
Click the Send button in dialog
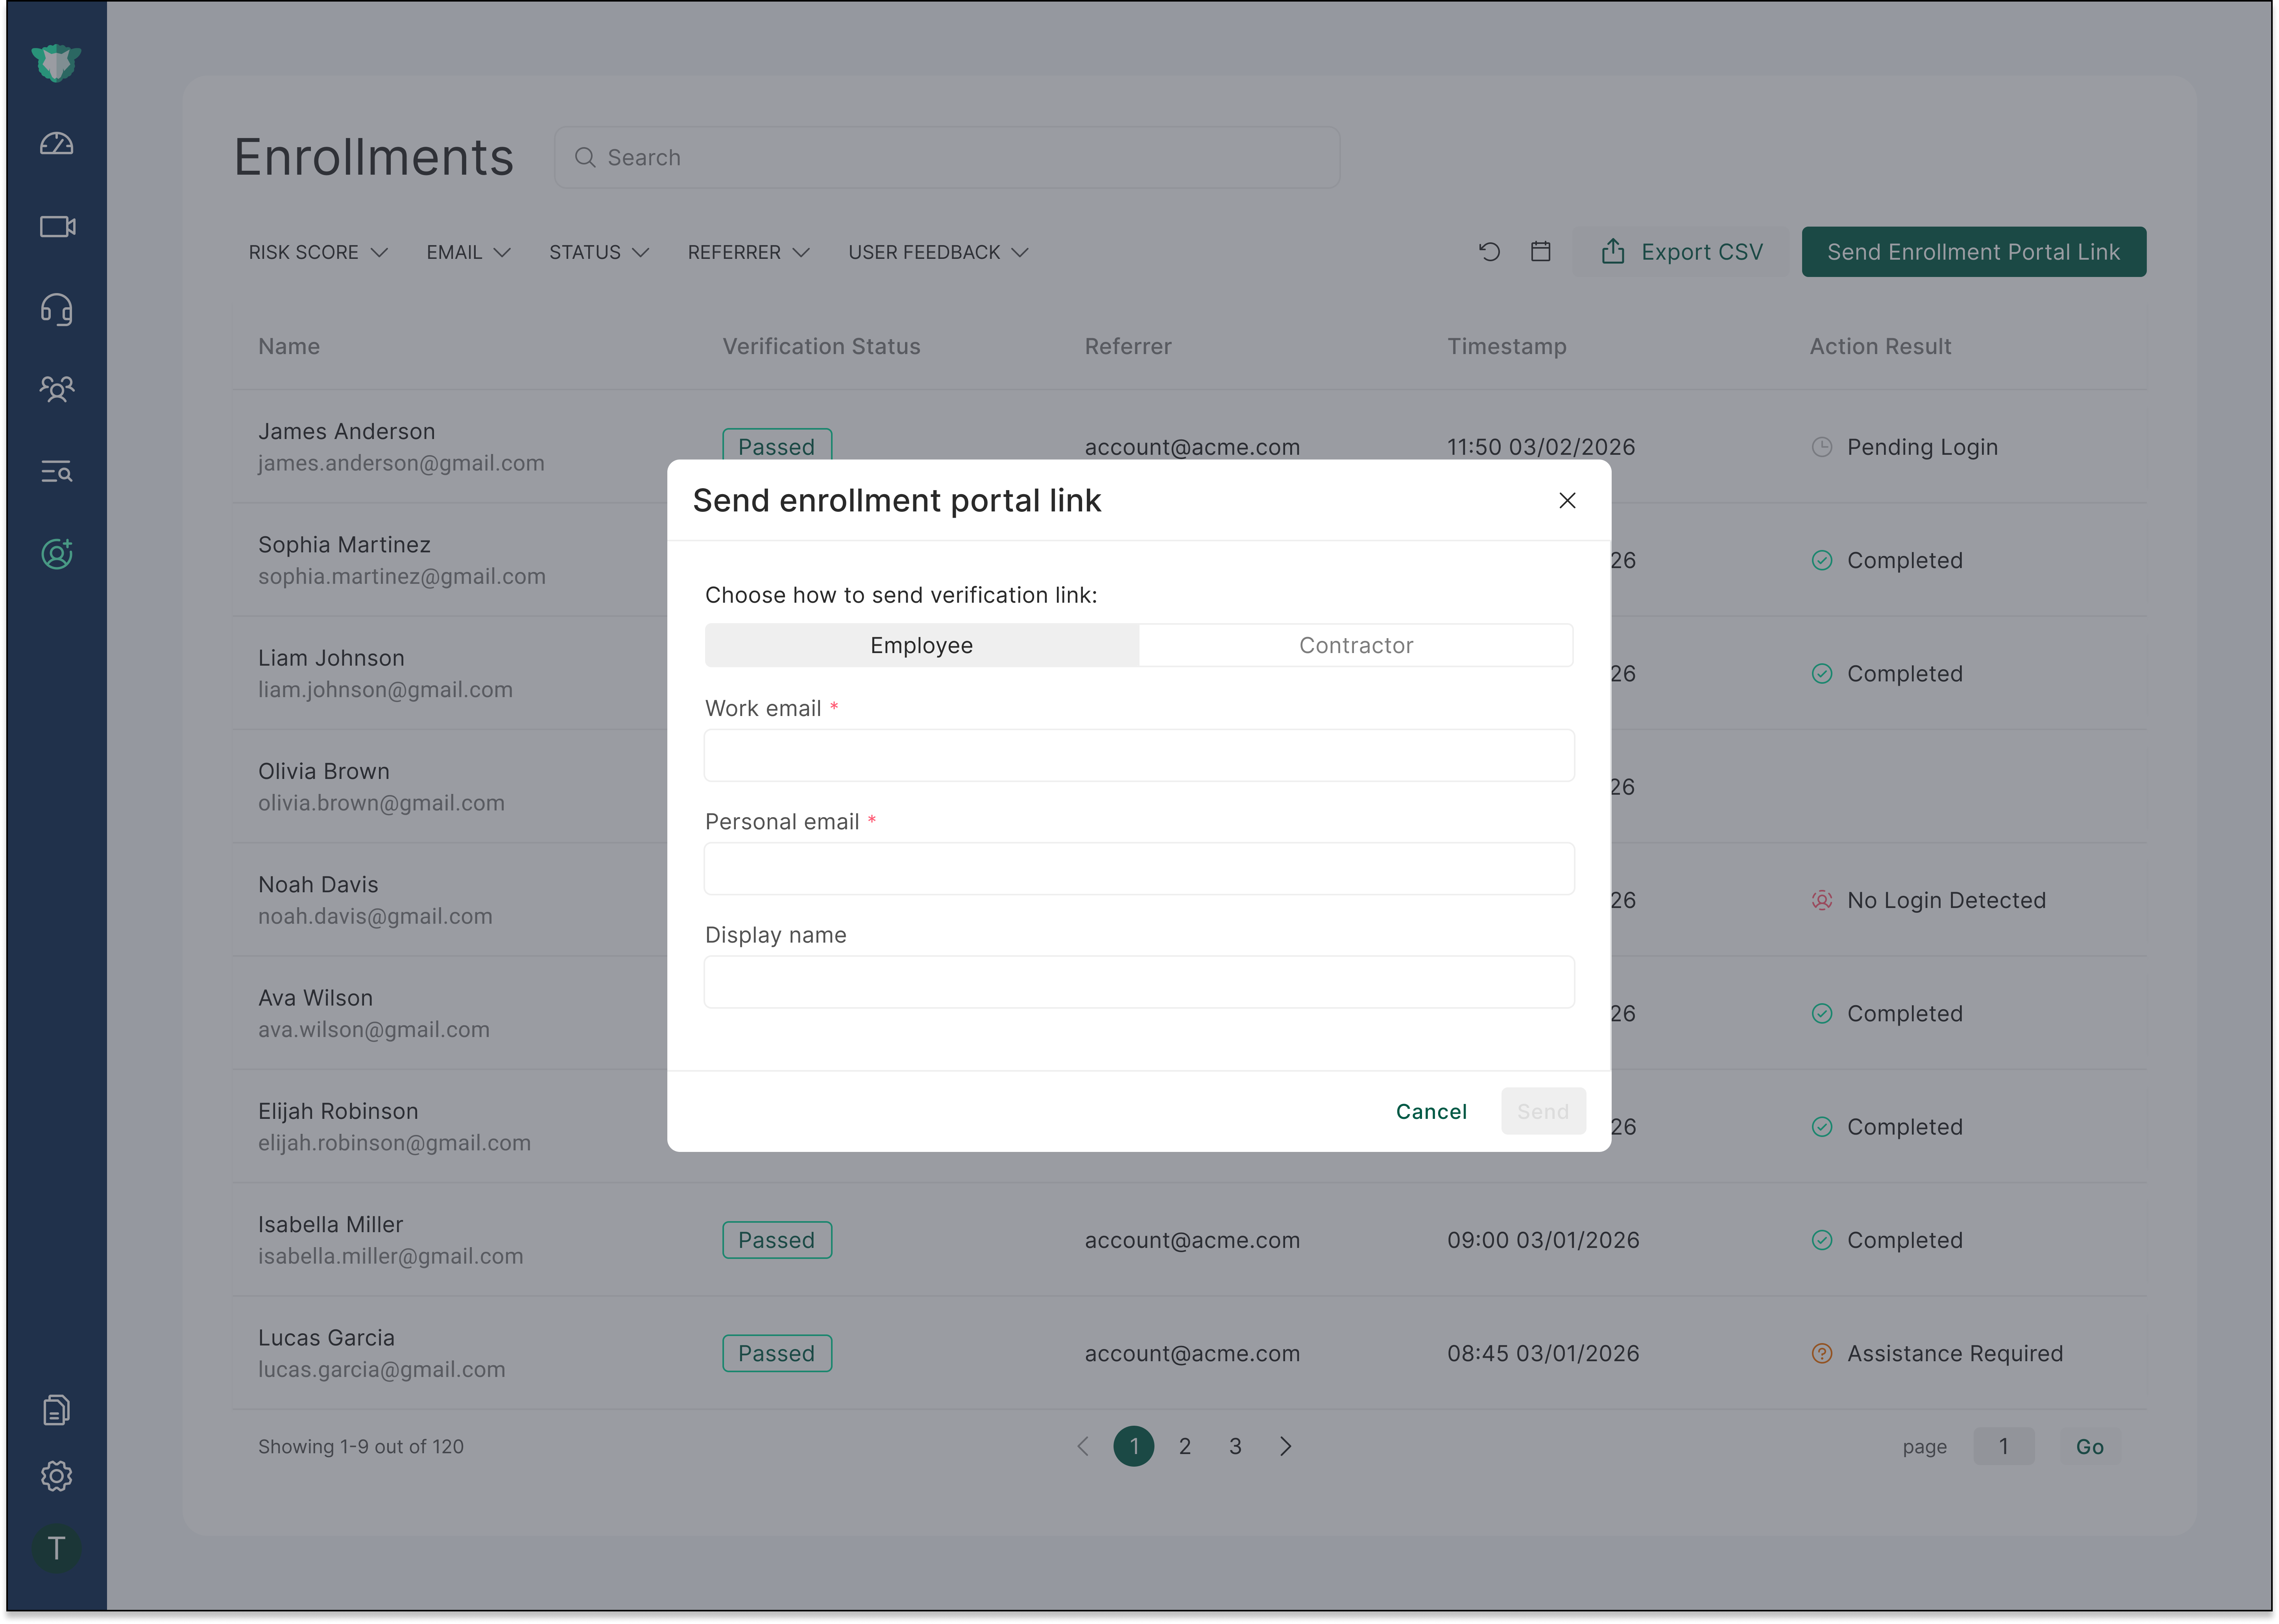pos(1543,1111)
